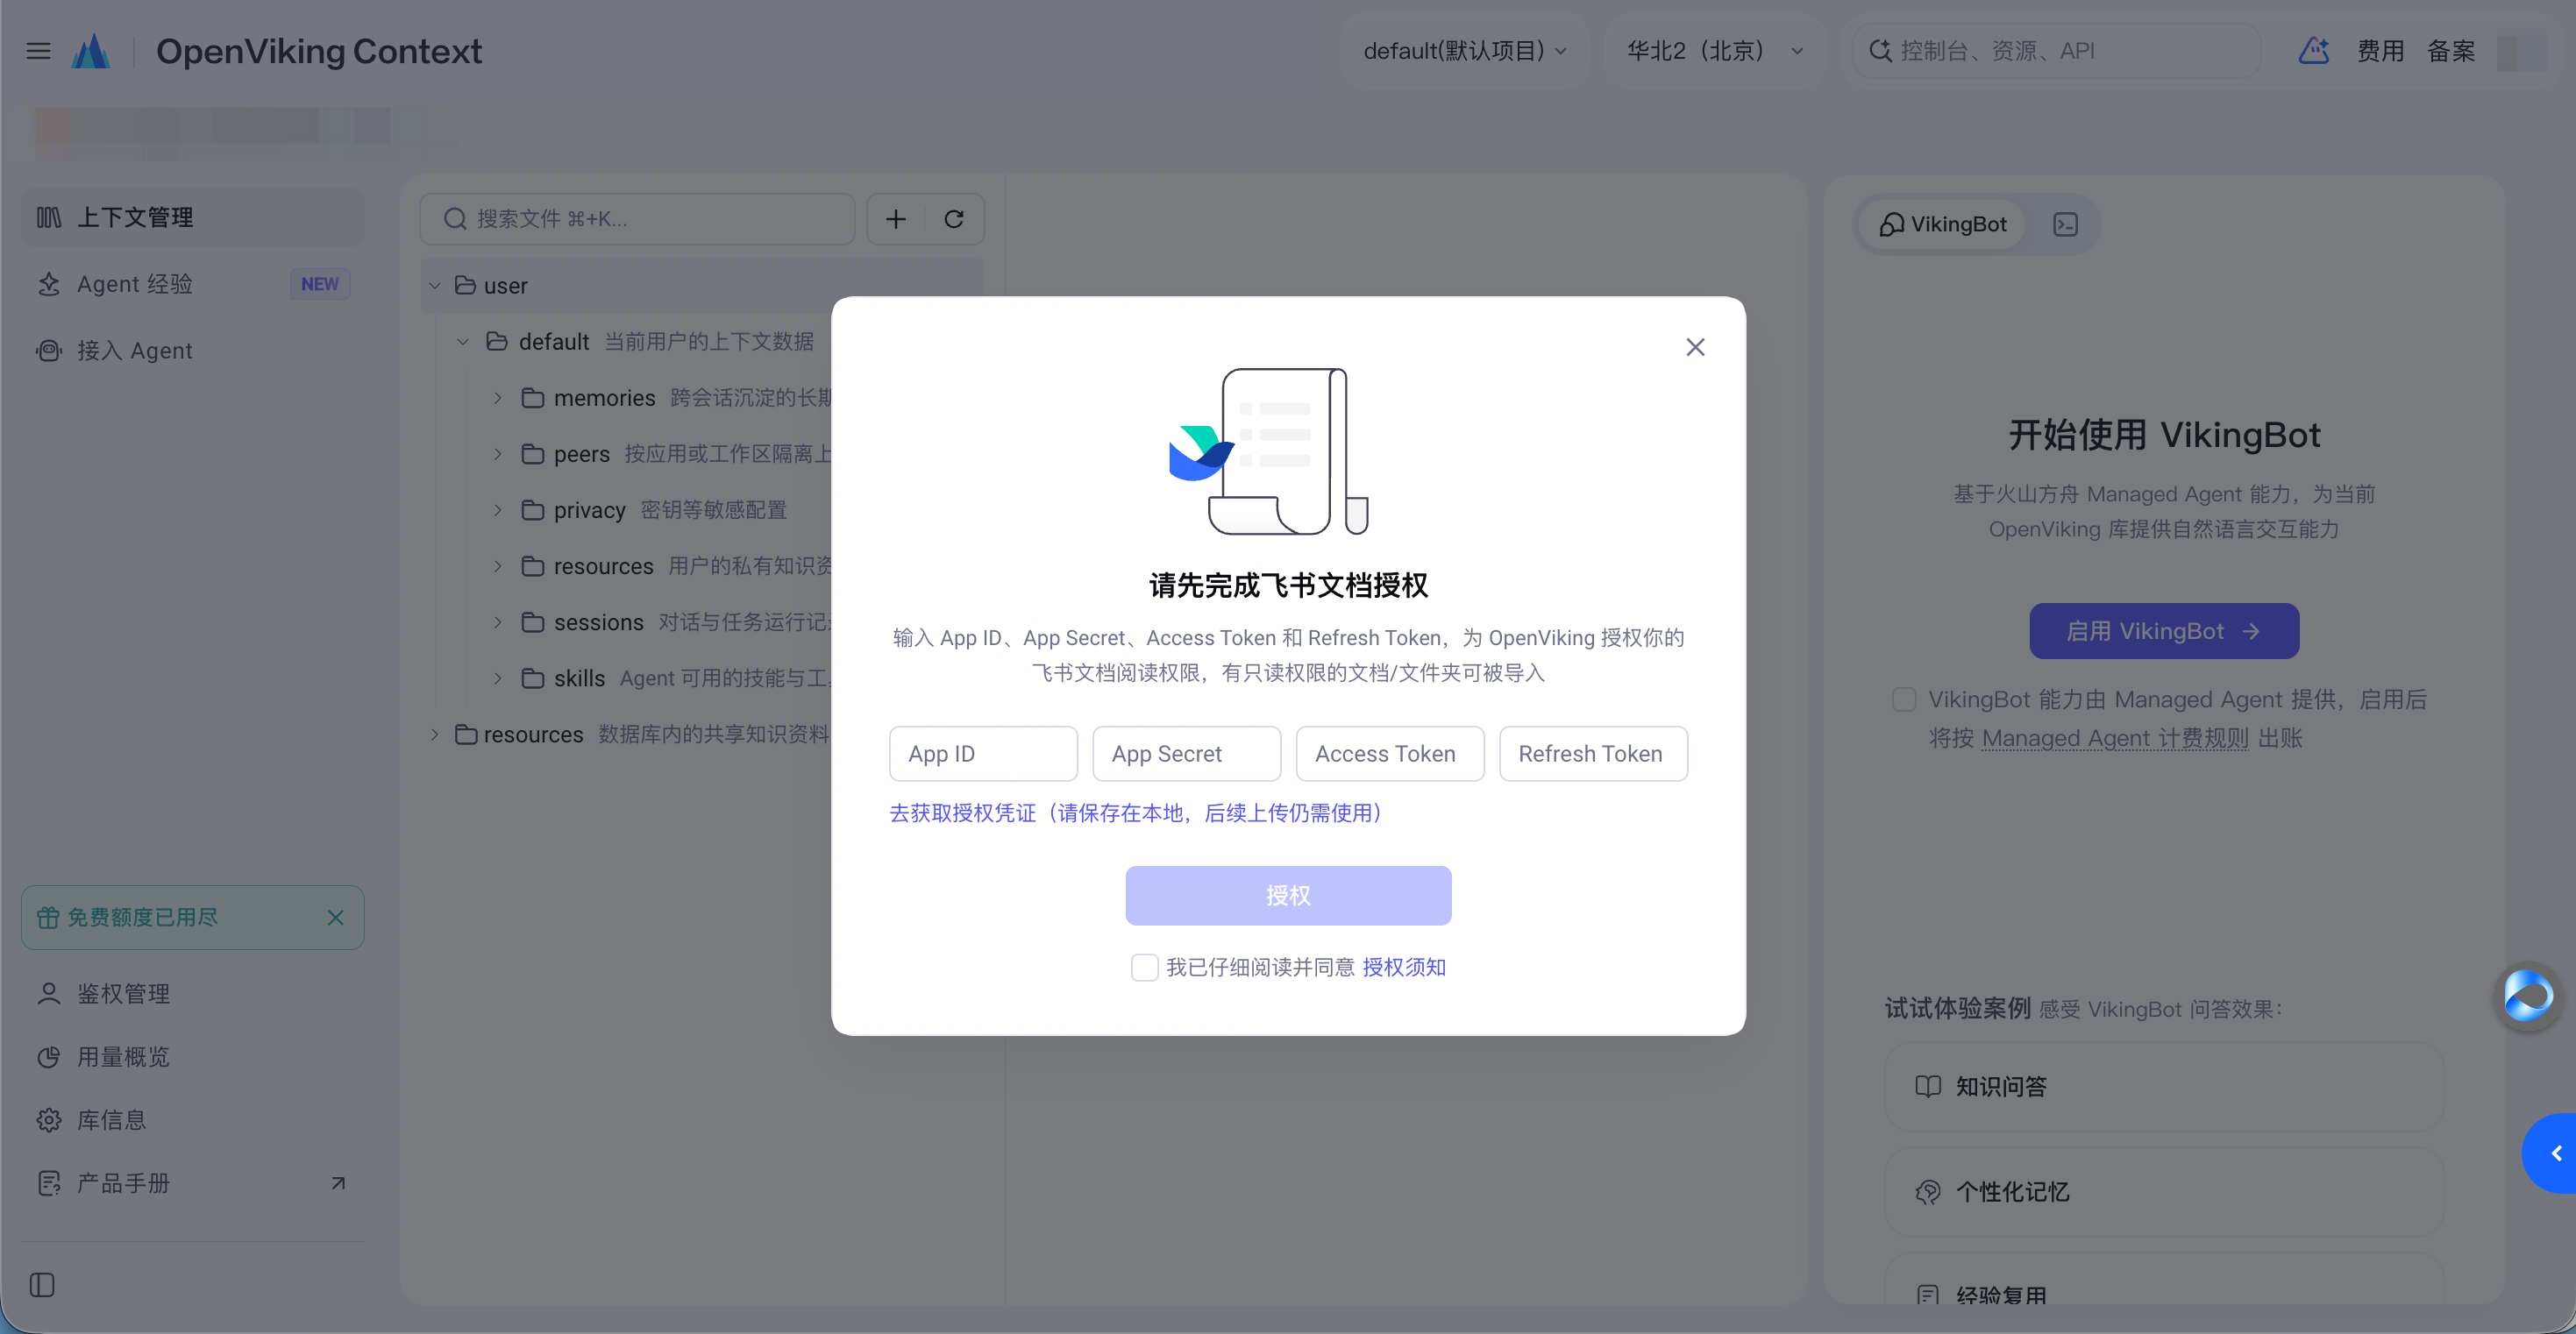Screen dimensions: 2576x1334
Task: Click the skills folder icon
Action: point(533,678)
